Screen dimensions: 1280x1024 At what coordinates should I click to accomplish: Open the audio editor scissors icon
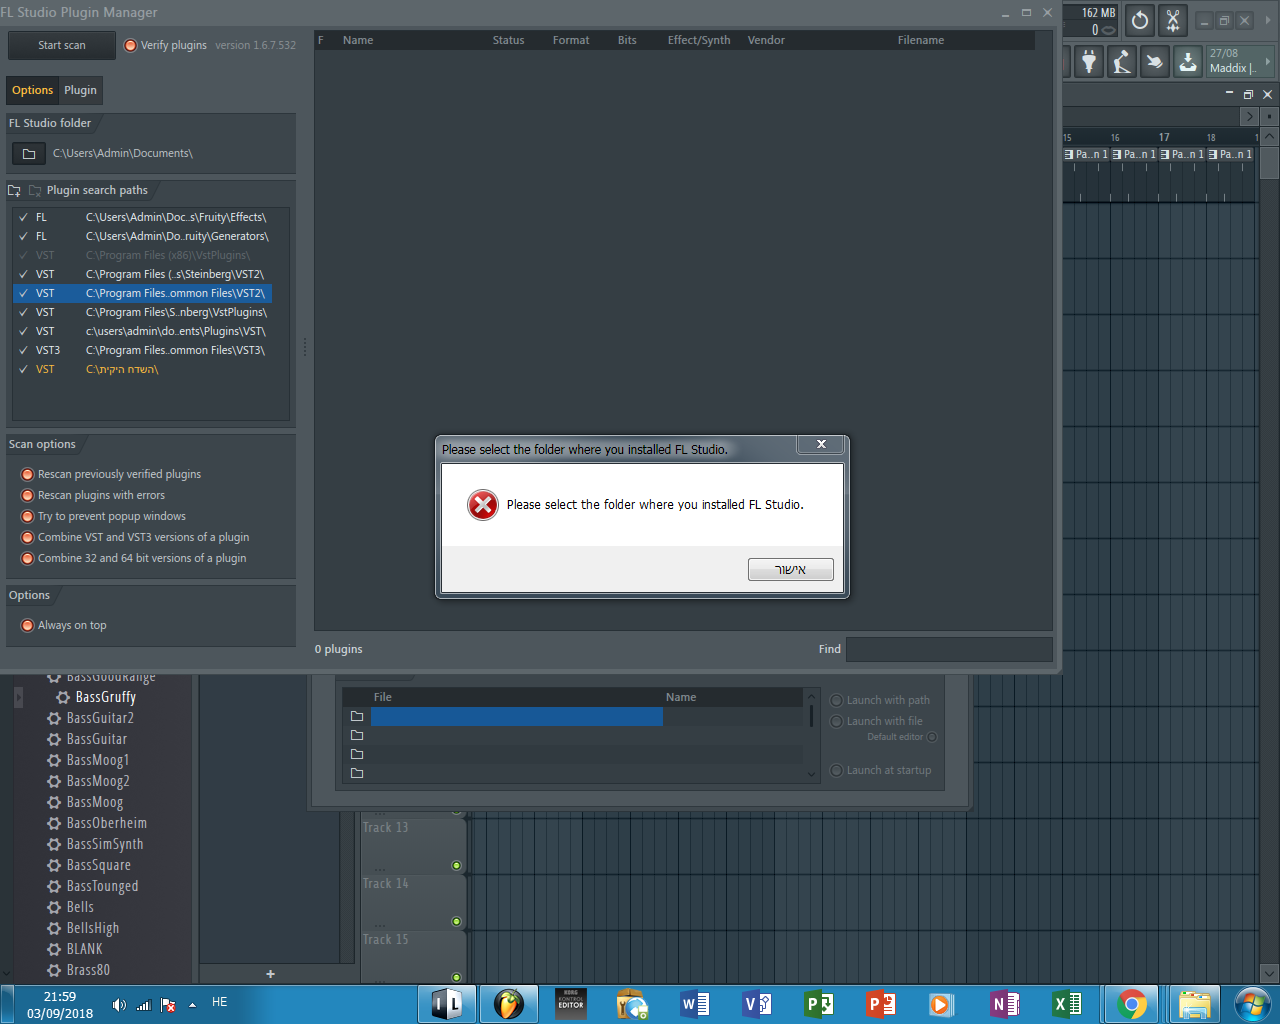point(1173,20)
